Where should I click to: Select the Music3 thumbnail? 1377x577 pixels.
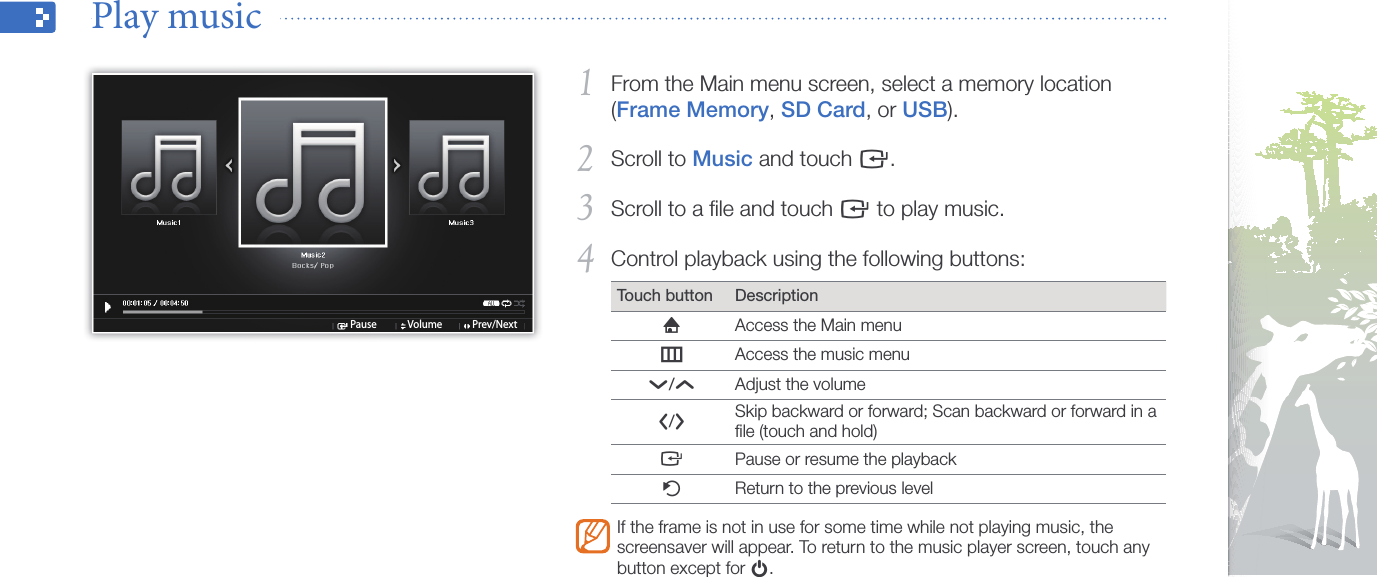(457, 167)
